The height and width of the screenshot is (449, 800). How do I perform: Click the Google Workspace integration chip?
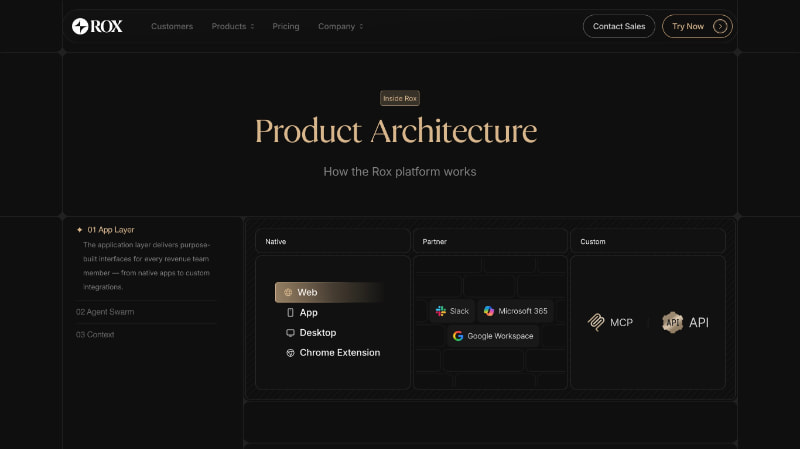click(493, 336)
